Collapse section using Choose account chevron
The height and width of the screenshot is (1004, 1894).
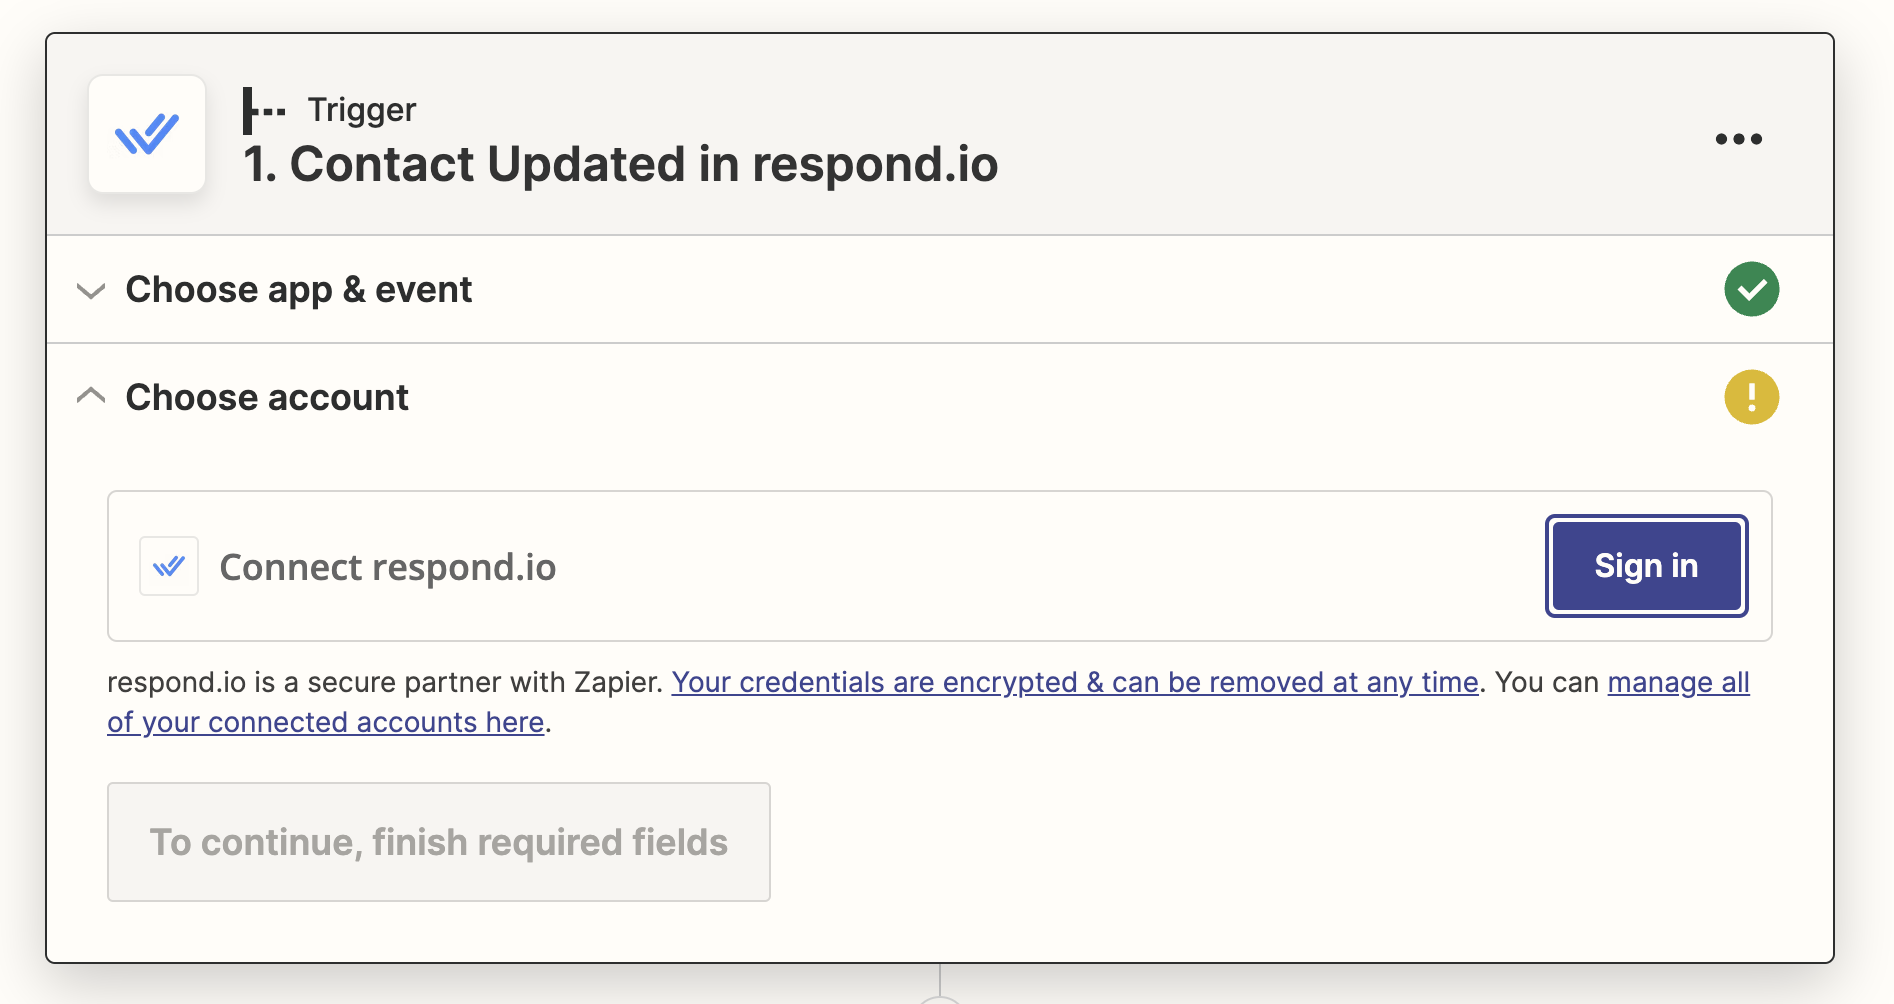pyautogui.click(x=91, y=397)
